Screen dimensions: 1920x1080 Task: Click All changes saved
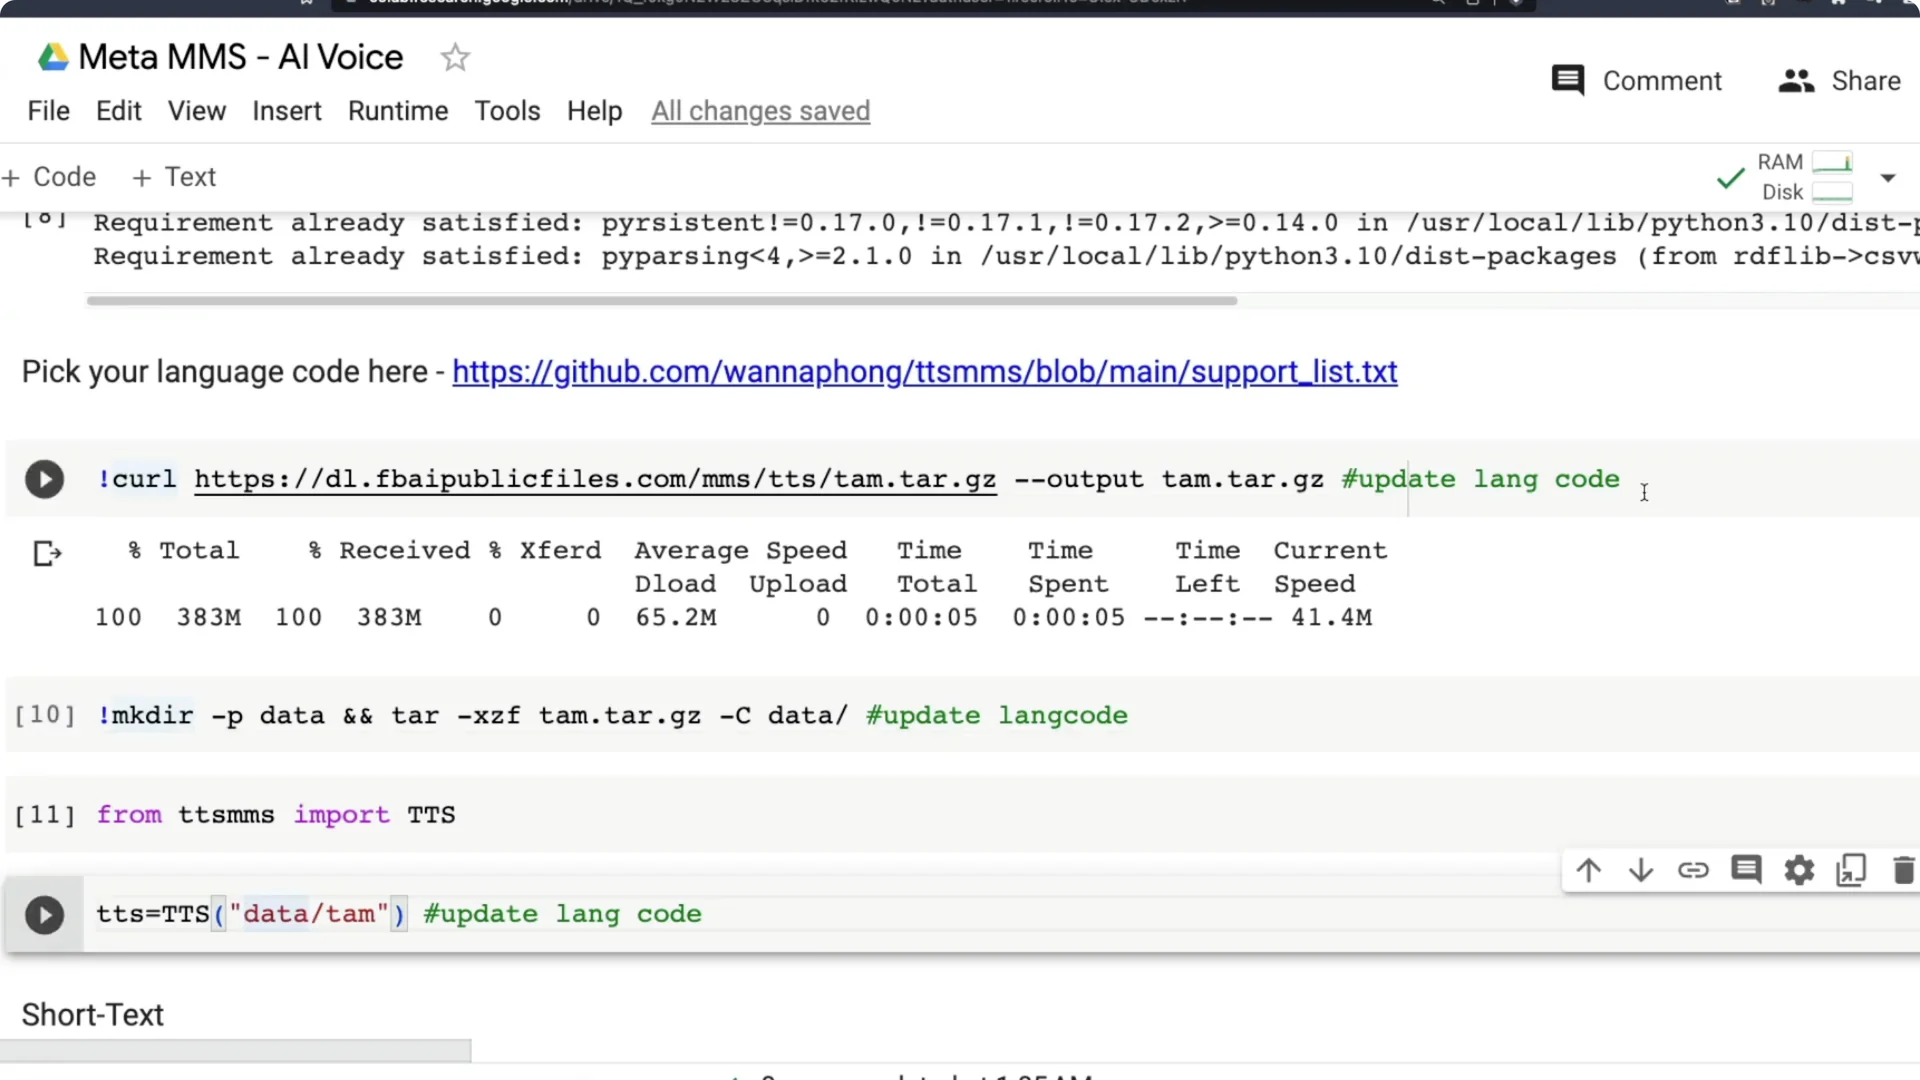click(x=760, y=111)
